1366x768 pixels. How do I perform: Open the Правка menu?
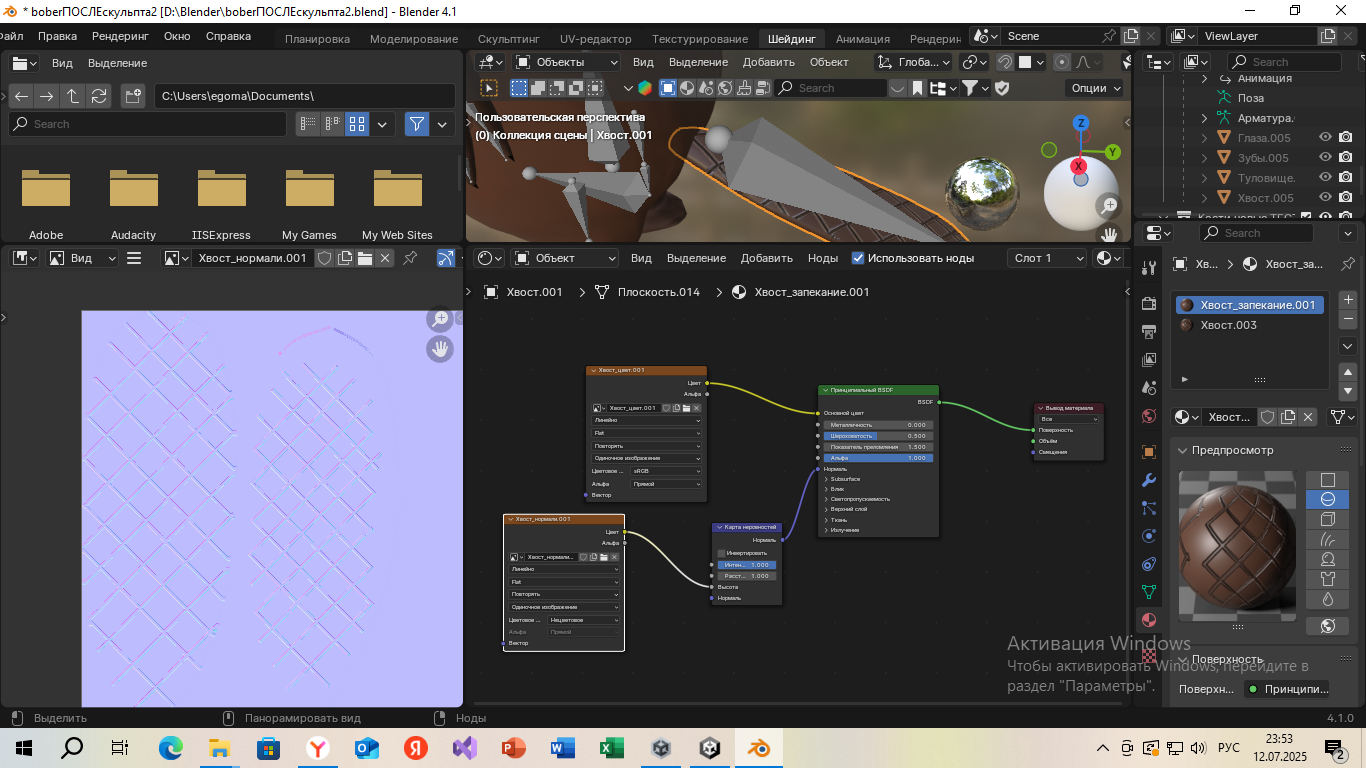click(57, 36)
